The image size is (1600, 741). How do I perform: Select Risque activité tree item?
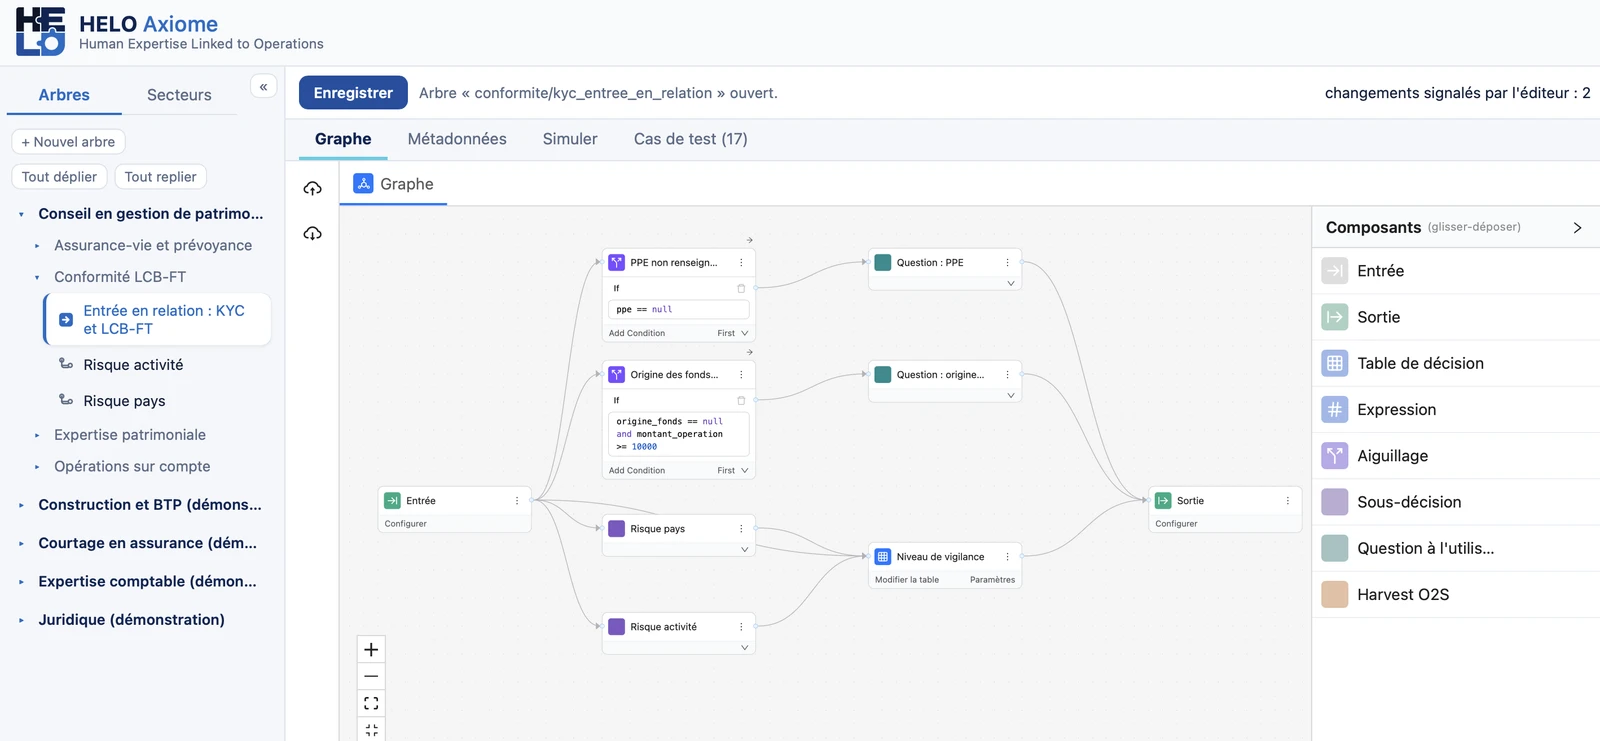tap(134, 365)
